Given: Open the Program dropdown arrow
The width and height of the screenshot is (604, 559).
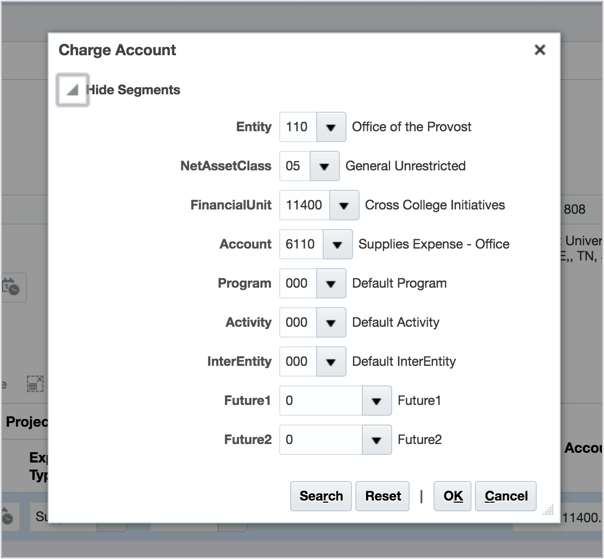Looking at the screenshot, I should pos(331,283).
